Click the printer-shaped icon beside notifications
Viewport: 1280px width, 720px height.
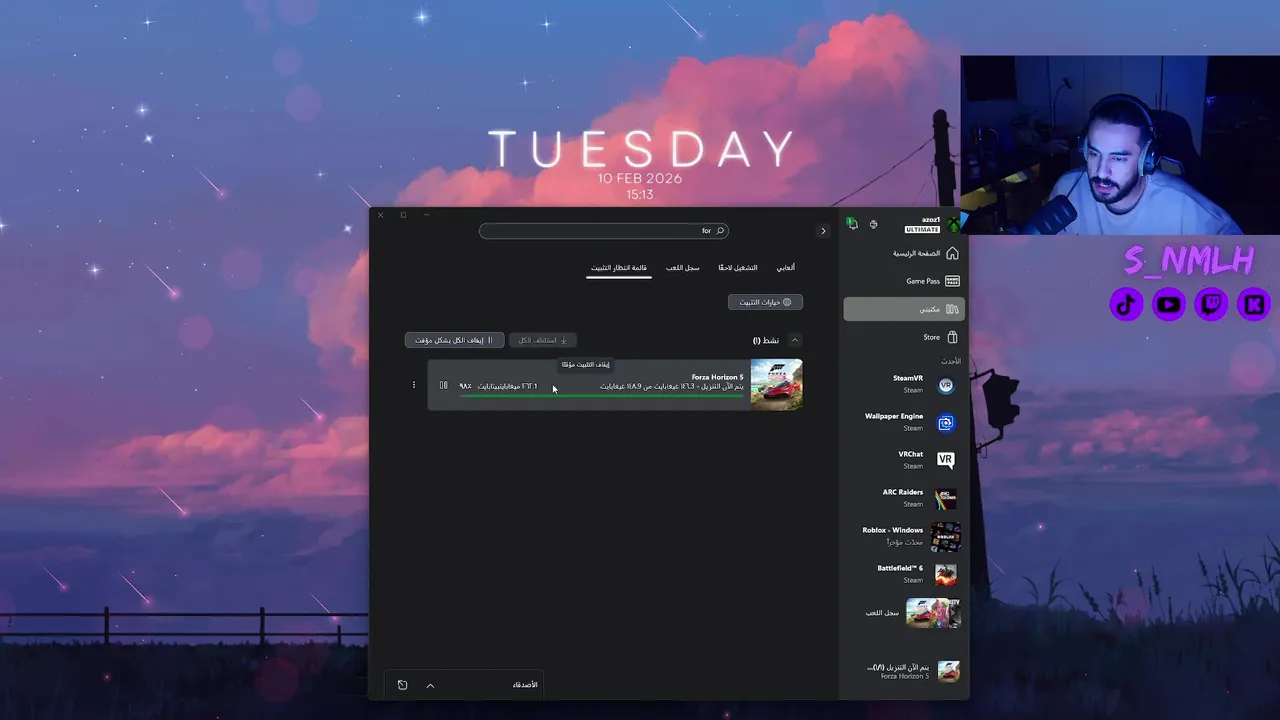click(873, 224)
